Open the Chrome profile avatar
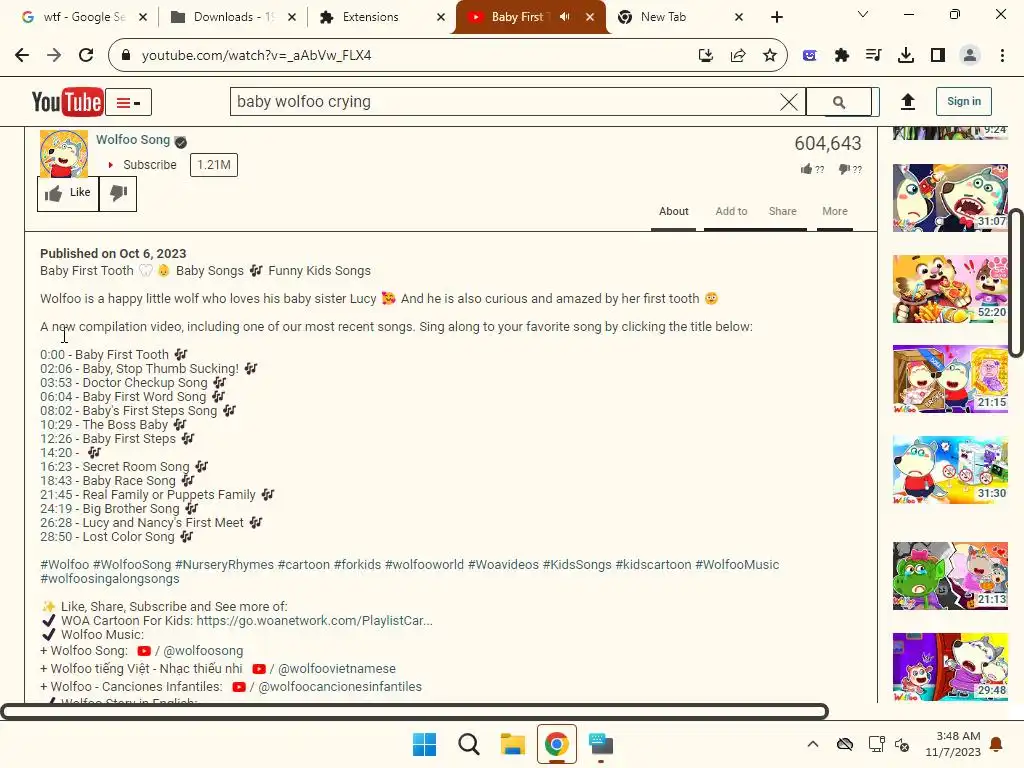The height and width of the screenshot is (768, 1024). tap(970, 56)
